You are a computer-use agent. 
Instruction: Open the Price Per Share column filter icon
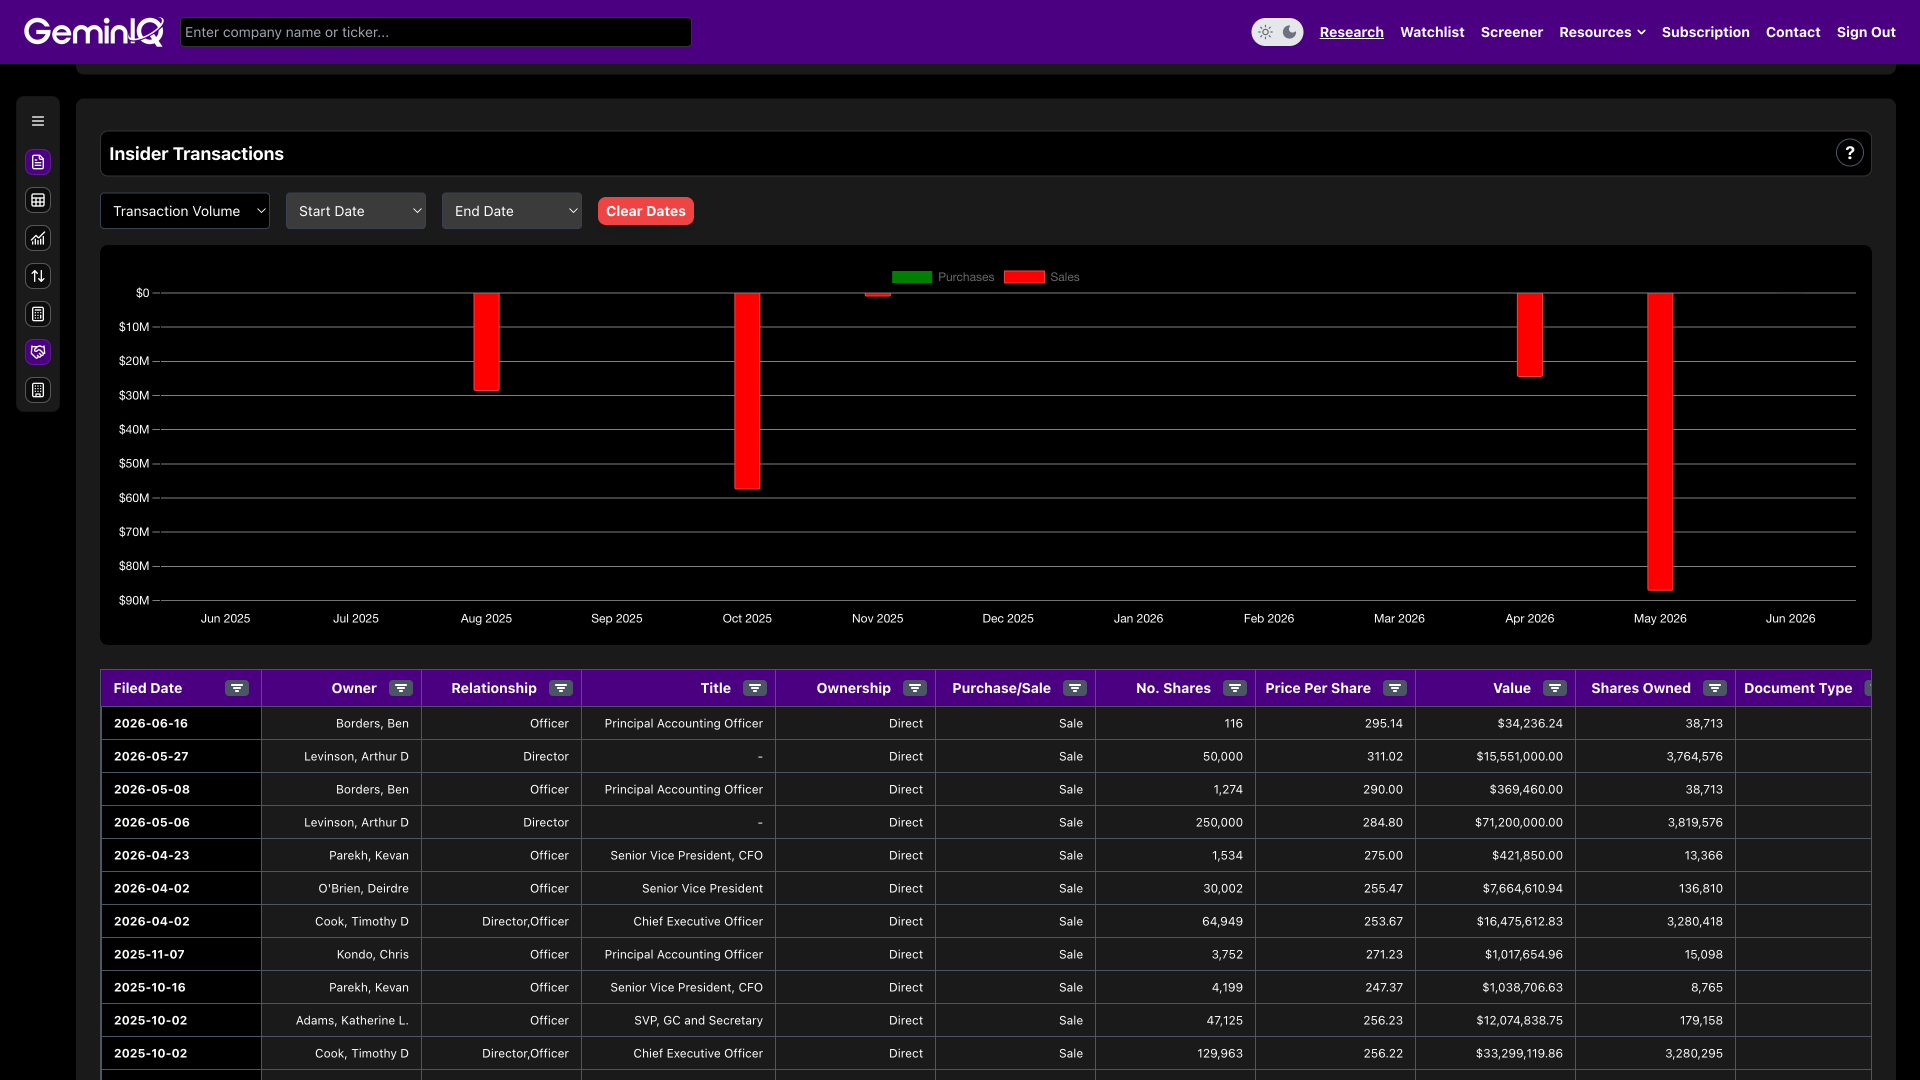[x=1395, y=688]
